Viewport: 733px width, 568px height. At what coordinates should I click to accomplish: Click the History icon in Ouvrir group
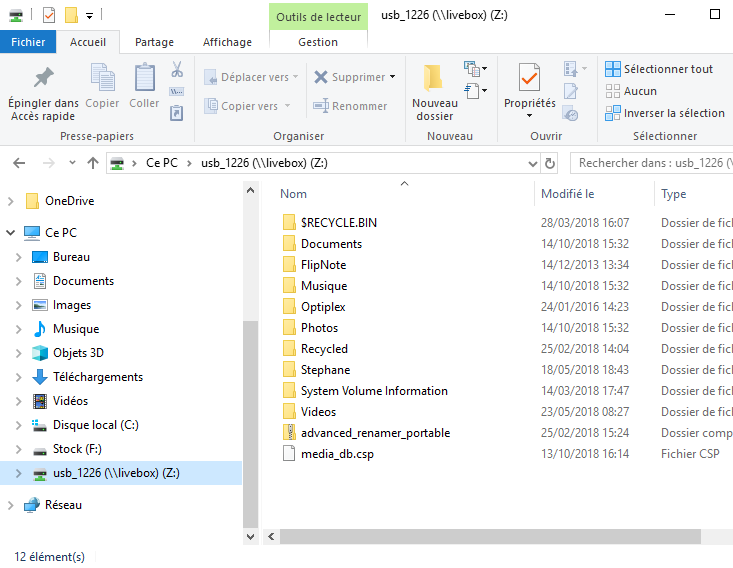571,113
